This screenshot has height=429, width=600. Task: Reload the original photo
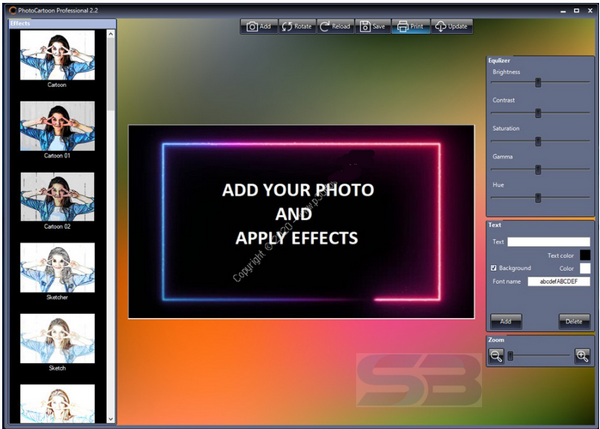click(x=335, y=26)
